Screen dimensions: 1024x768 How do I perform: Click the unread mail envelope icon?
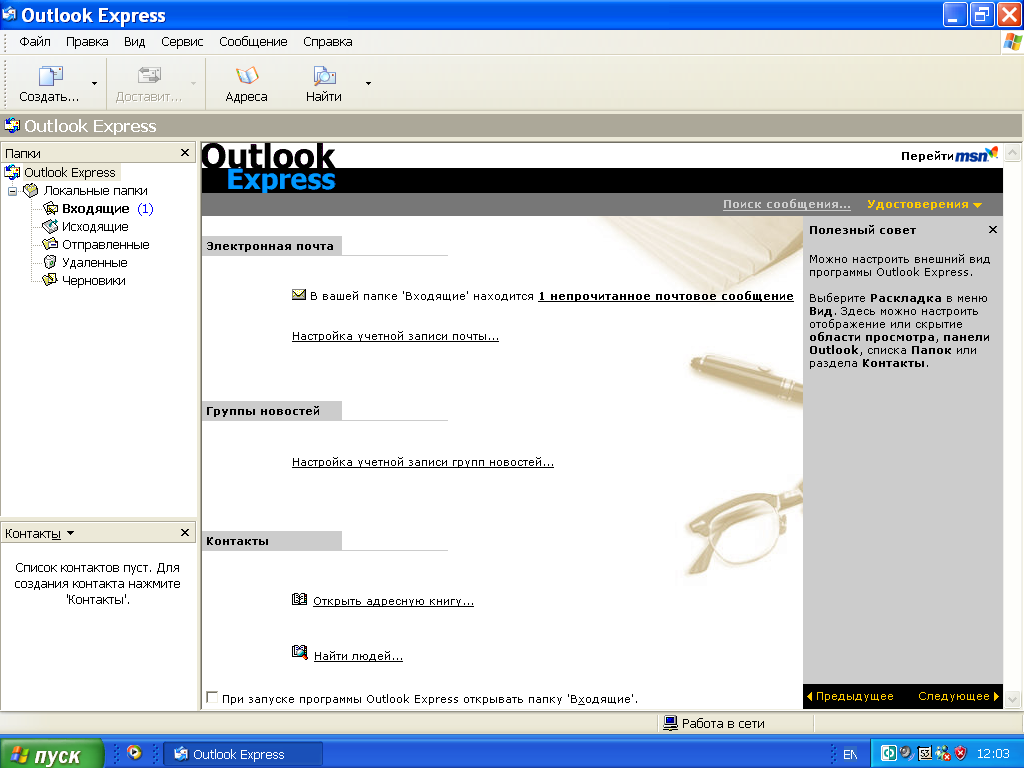(298, 295)
